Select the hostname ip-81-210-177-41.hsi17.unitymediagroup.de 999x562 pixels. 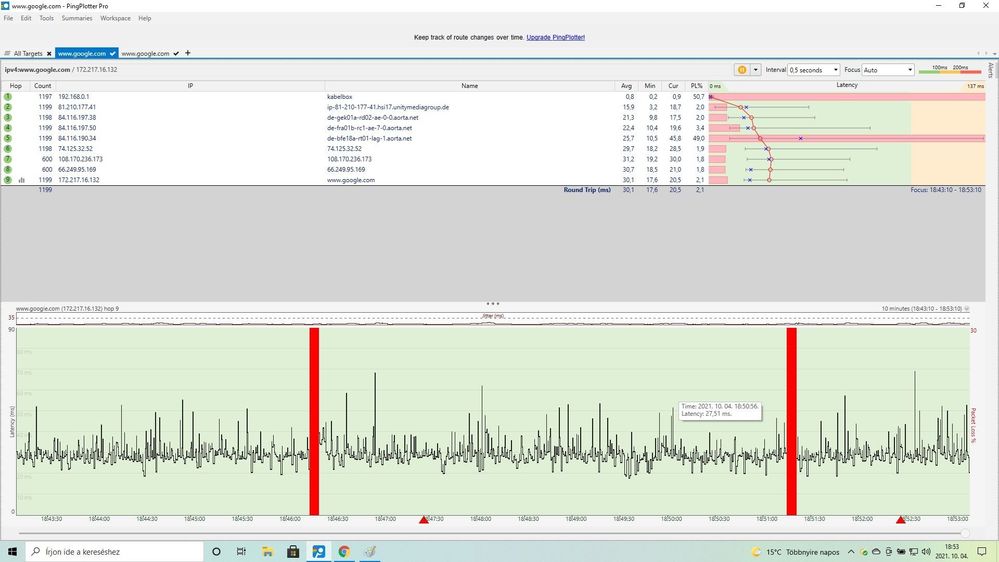(x=388, y=107)
